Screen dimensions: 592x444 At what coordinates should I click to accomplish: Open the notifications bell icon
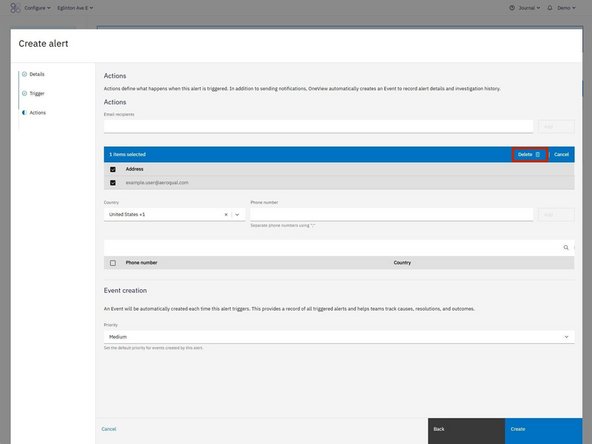point(550,8)
